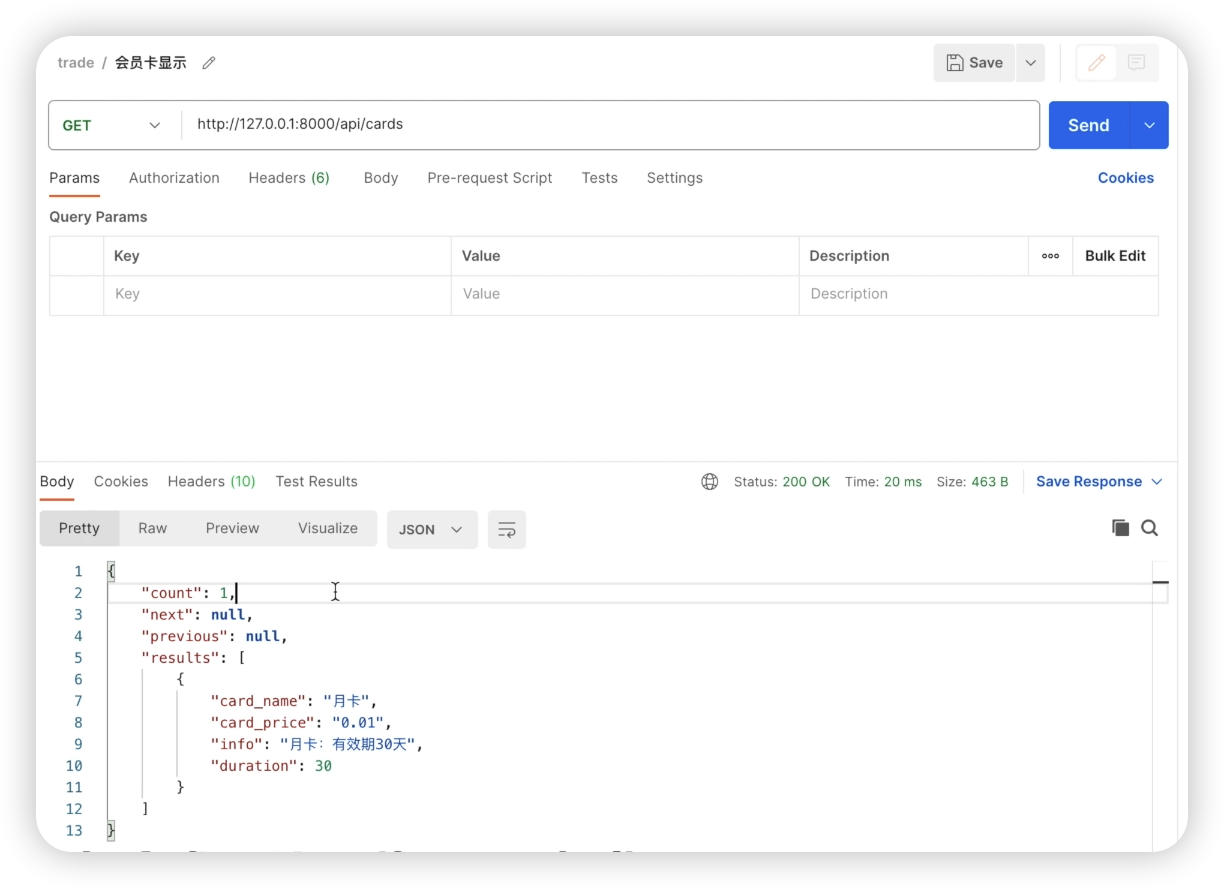Click the "card_name" line
The height and width of the screenshot is (888, 1224).
point(293,701)
